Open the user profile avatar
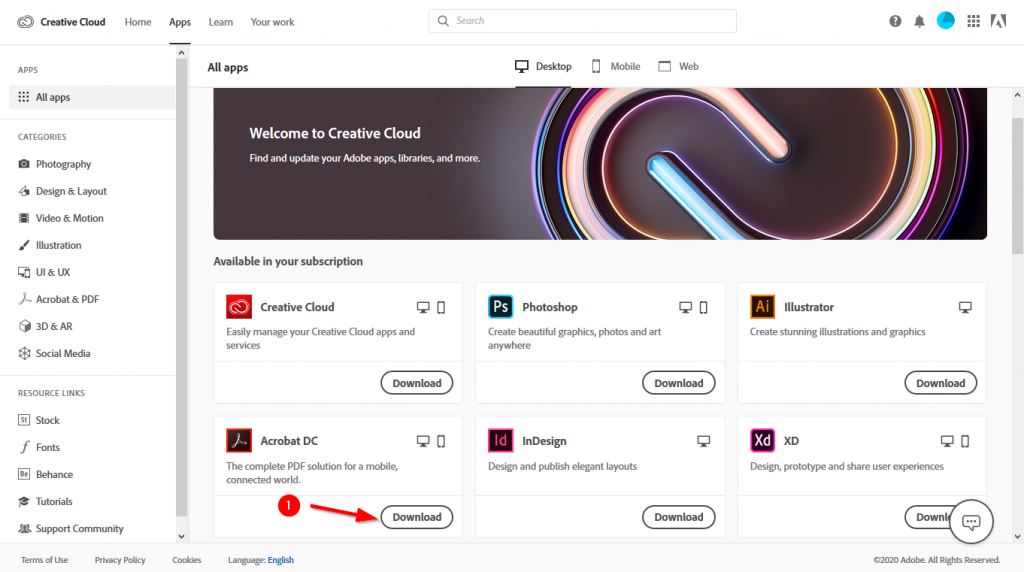This screenshot has width=1024, height=572. click(x=946, y=21)
